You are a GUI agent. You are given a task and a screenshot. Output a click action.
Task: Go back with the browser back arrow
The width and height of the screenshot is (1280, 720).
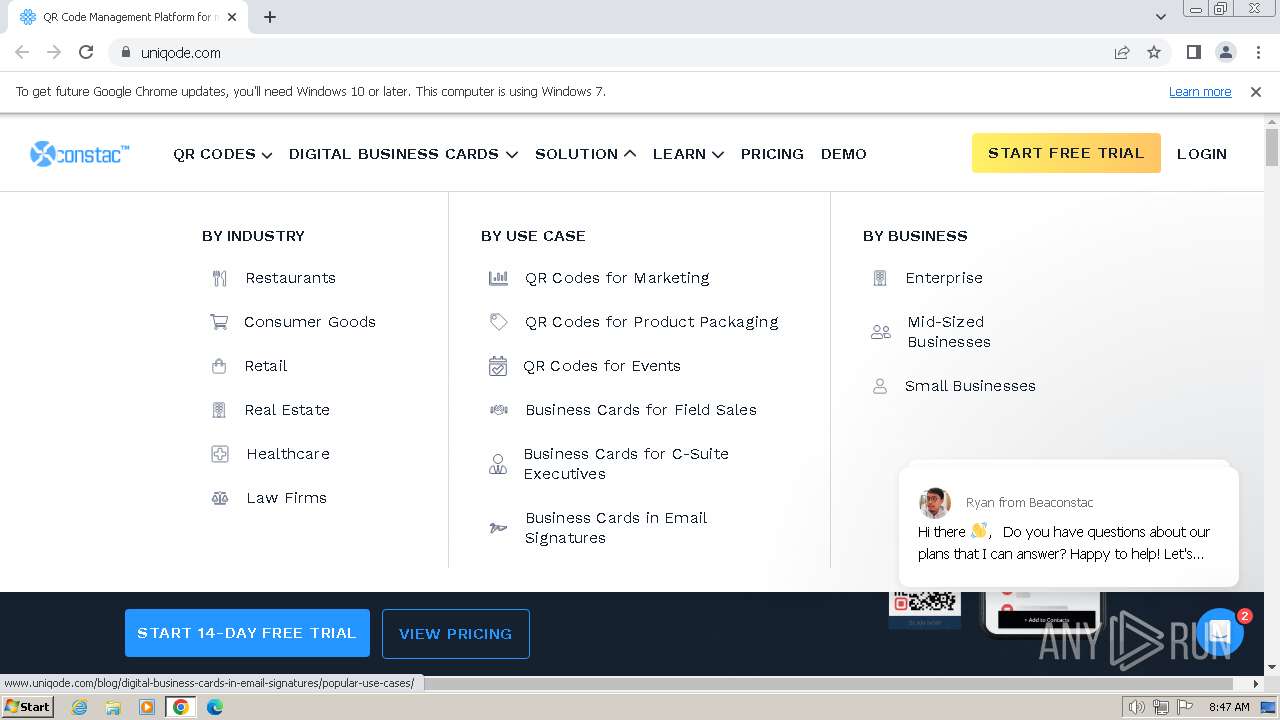pos(22,52)
